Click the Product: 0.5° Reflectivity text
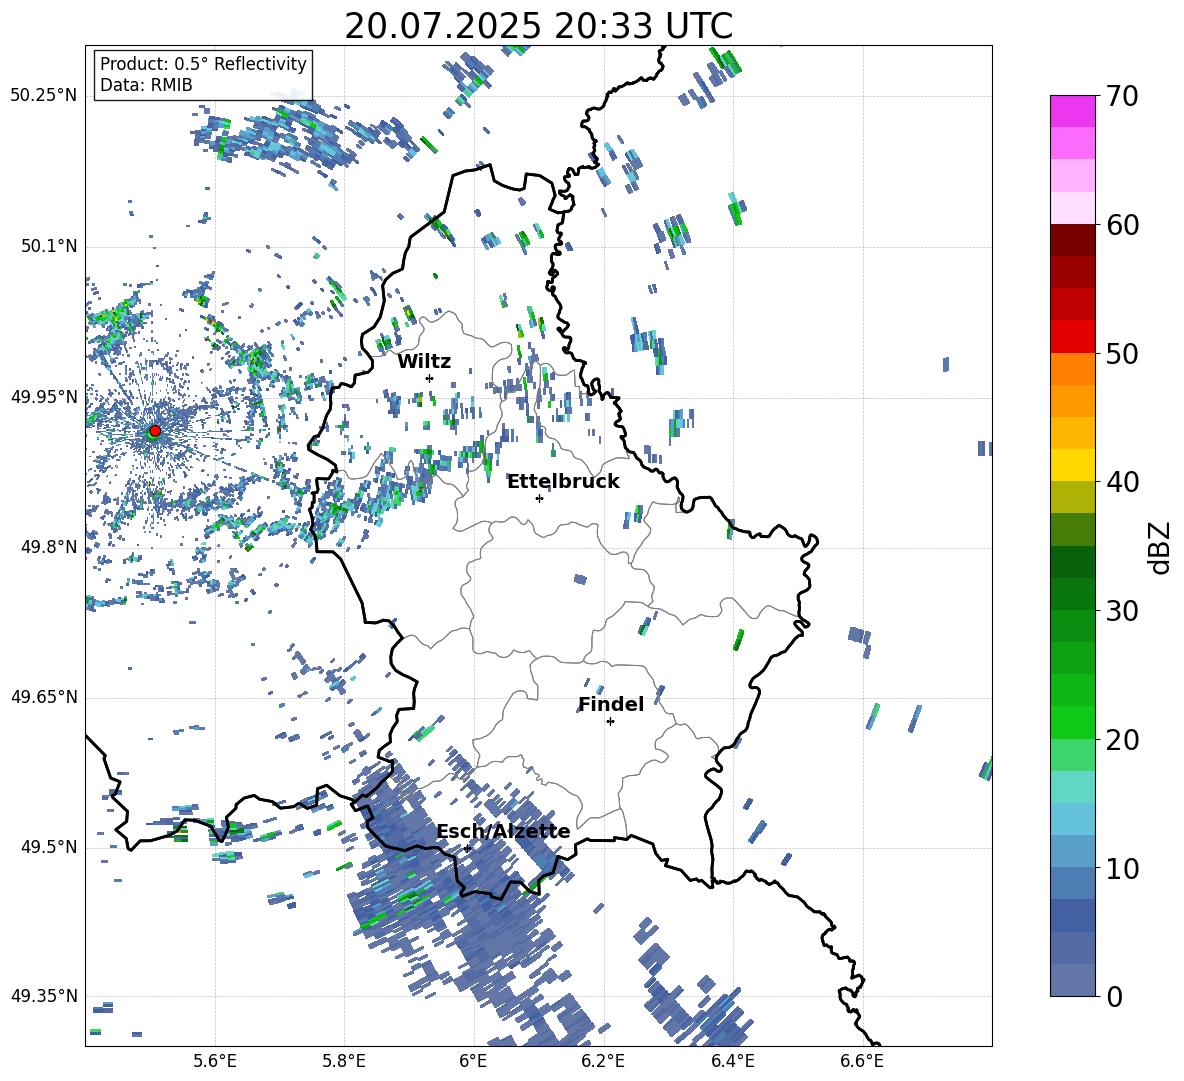The height and width of the screenshot is (1081, 1184). click(203, 63)
